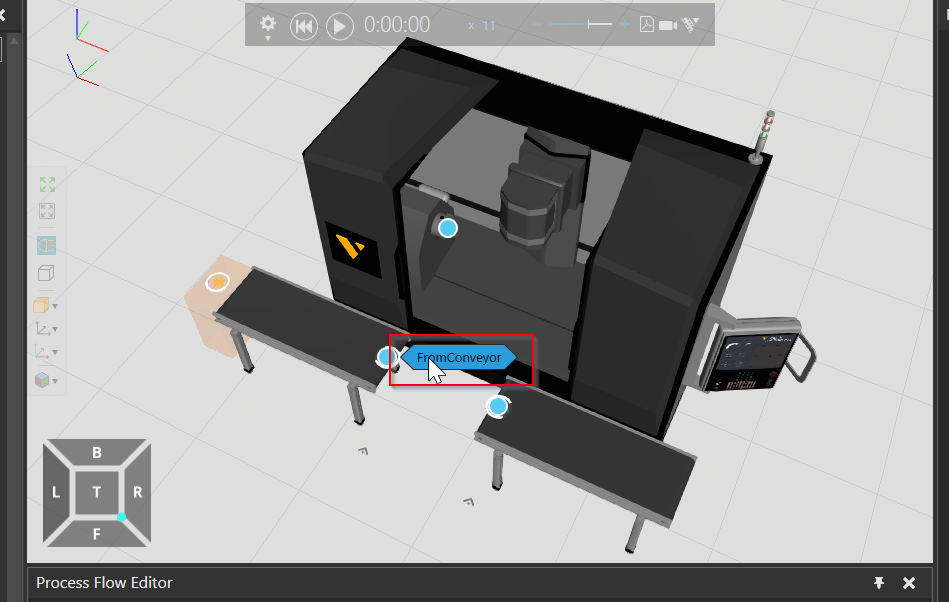949x602 pixels.
Task: Click the gray Fill Selected icon
Action: pyautogui.click(x=47, y=211)
